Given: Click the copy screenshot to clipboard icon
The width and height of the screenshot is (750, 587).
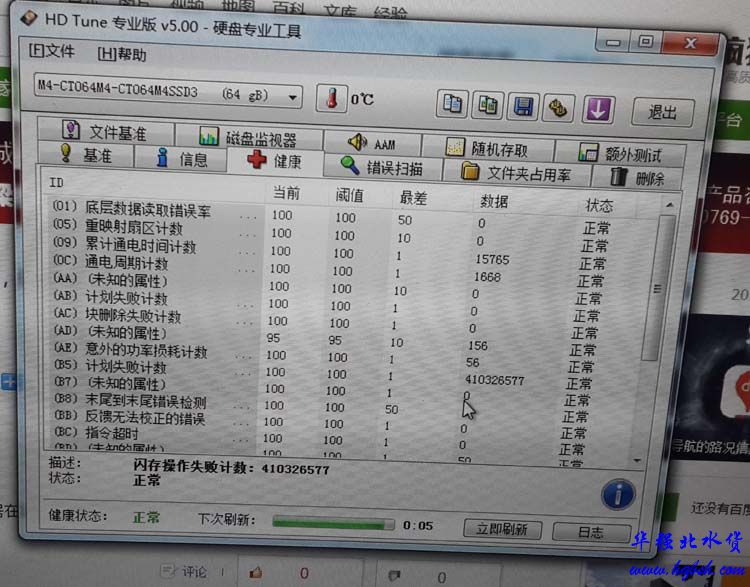Looking at the screenshot, I should pos(487,105).
